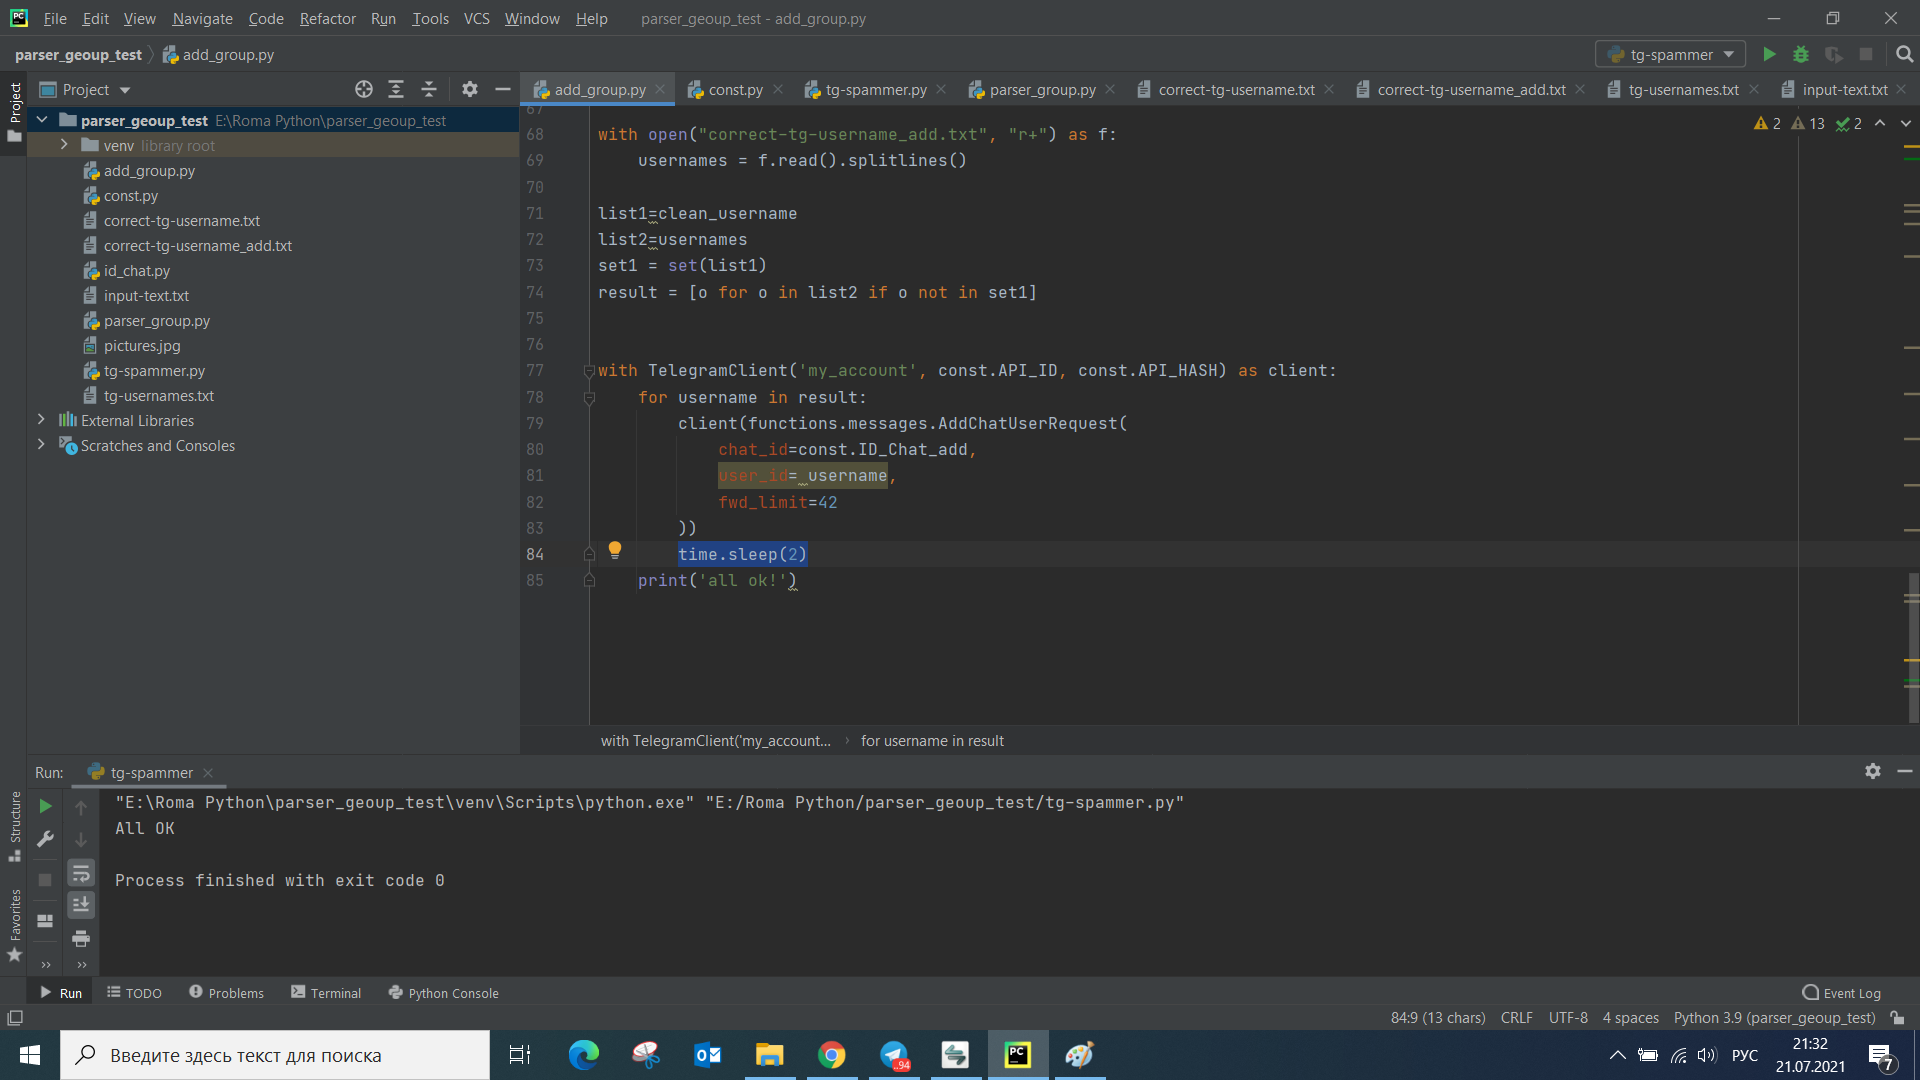The width and height of the screenshot is (1920, 1080).
Task: Open Google Chrome from the taskbar
Action: coord(831,1055)
